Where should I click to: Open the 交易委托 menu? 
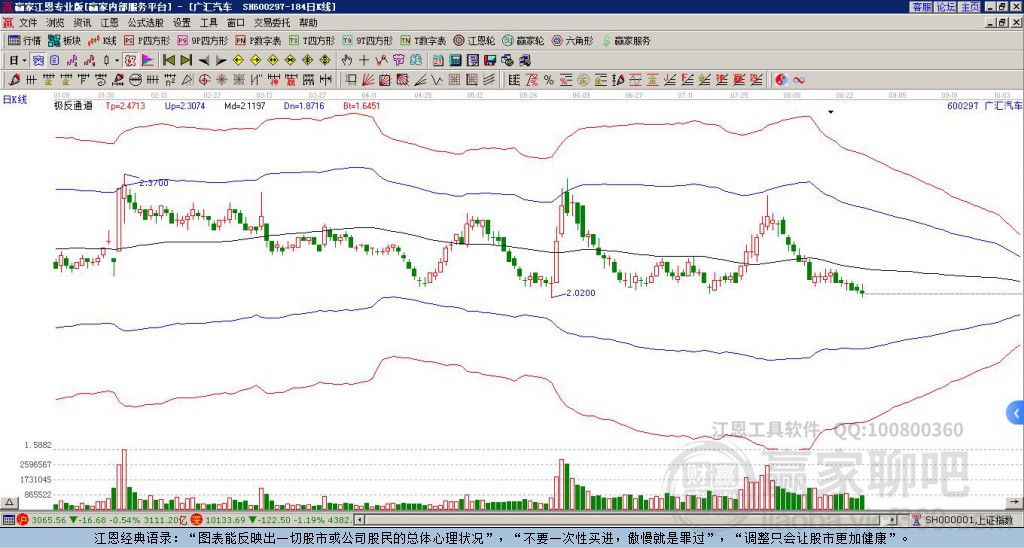point(272,23)
